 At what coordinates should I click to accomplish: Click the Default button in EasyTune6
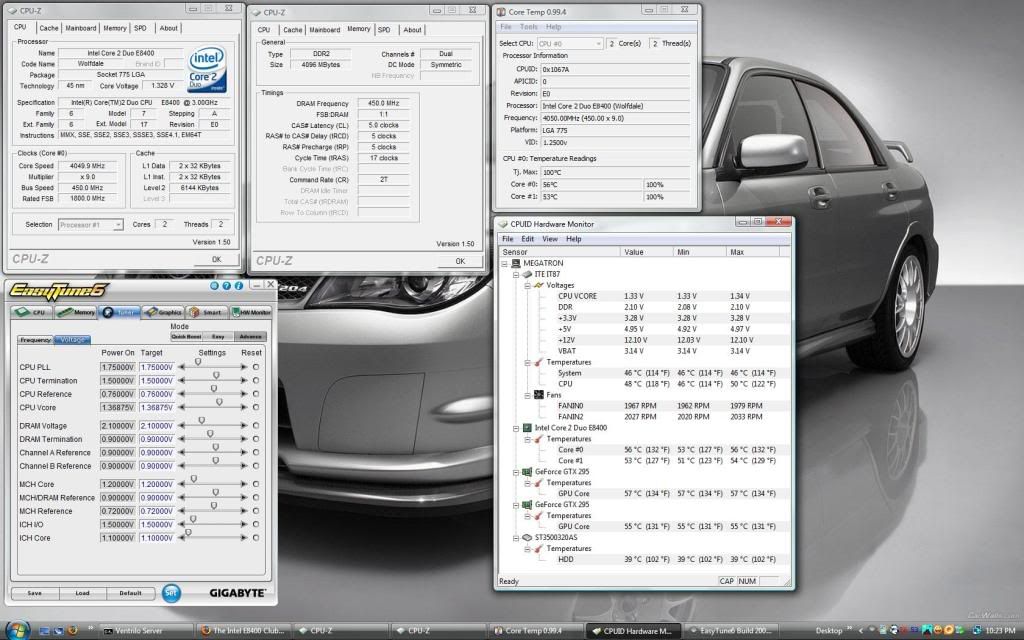(x=130, y=593)
